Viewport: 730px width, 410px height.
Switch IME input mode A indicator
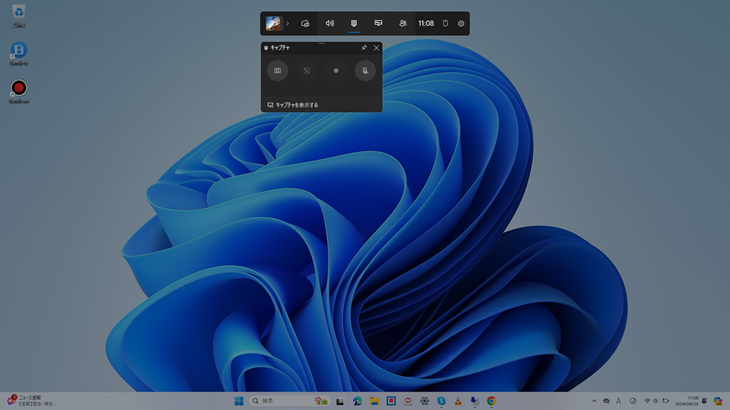tap(618, 401)
